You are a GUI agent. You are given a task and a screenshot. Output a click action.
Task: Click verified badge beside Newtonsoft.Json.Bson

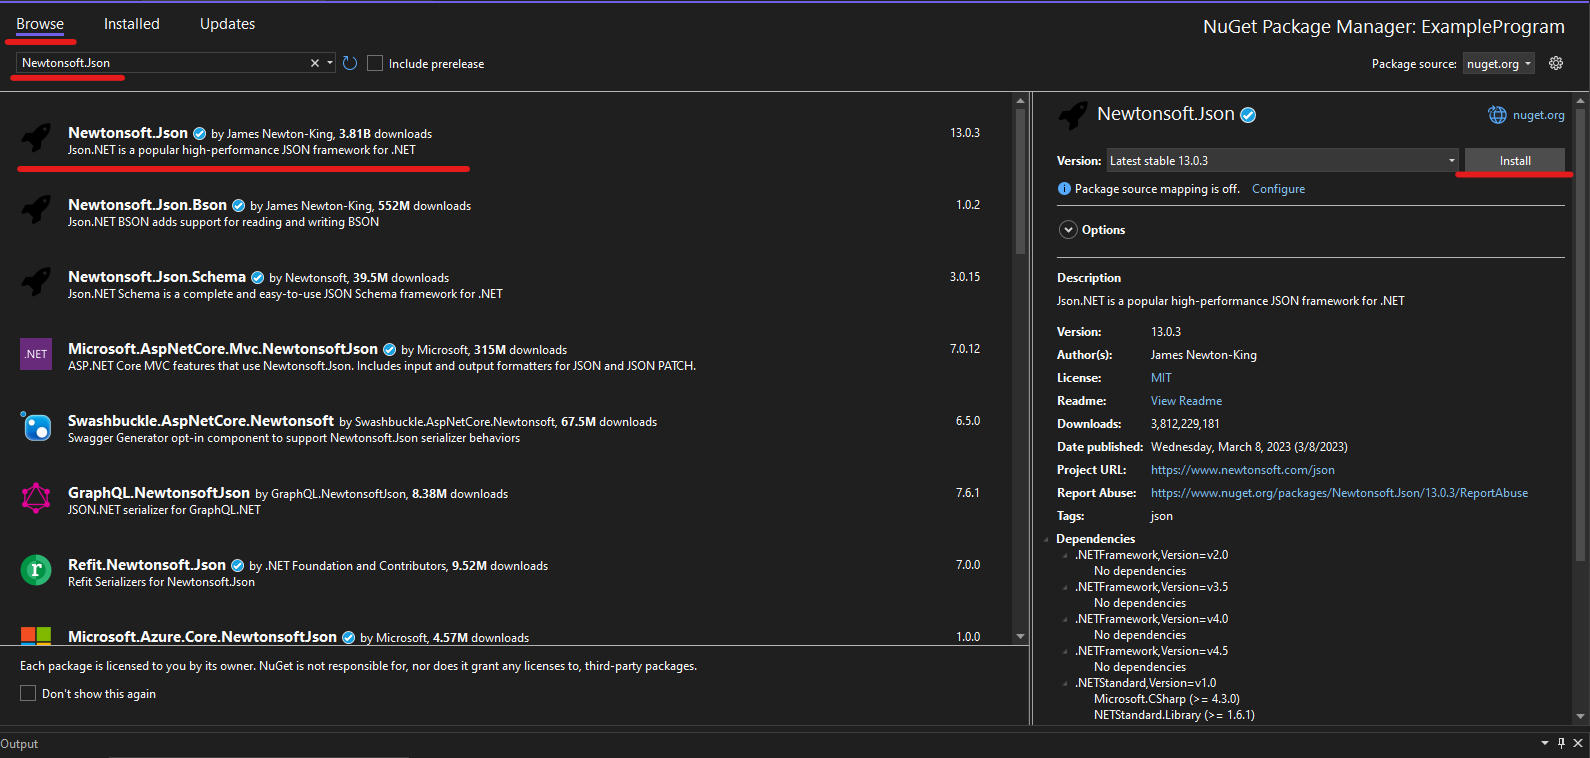[x=238, y=206]
